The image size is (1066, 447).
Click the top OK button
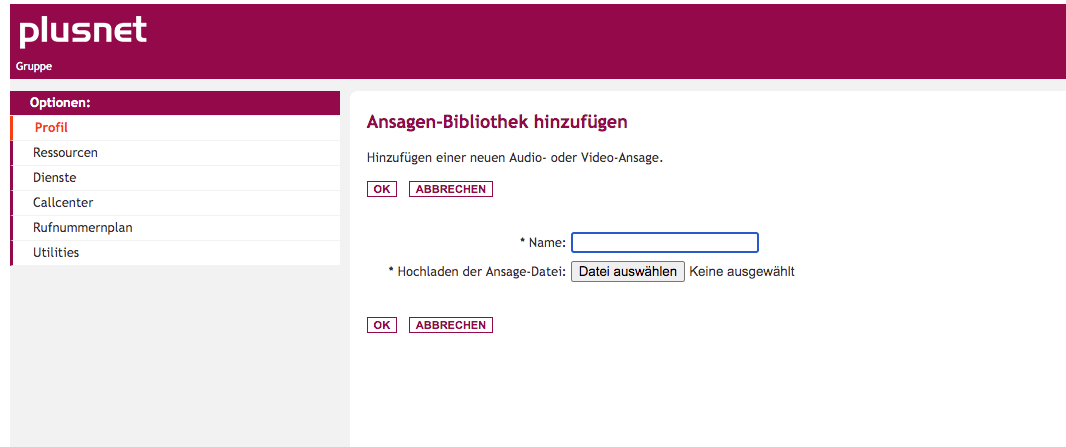381,189
